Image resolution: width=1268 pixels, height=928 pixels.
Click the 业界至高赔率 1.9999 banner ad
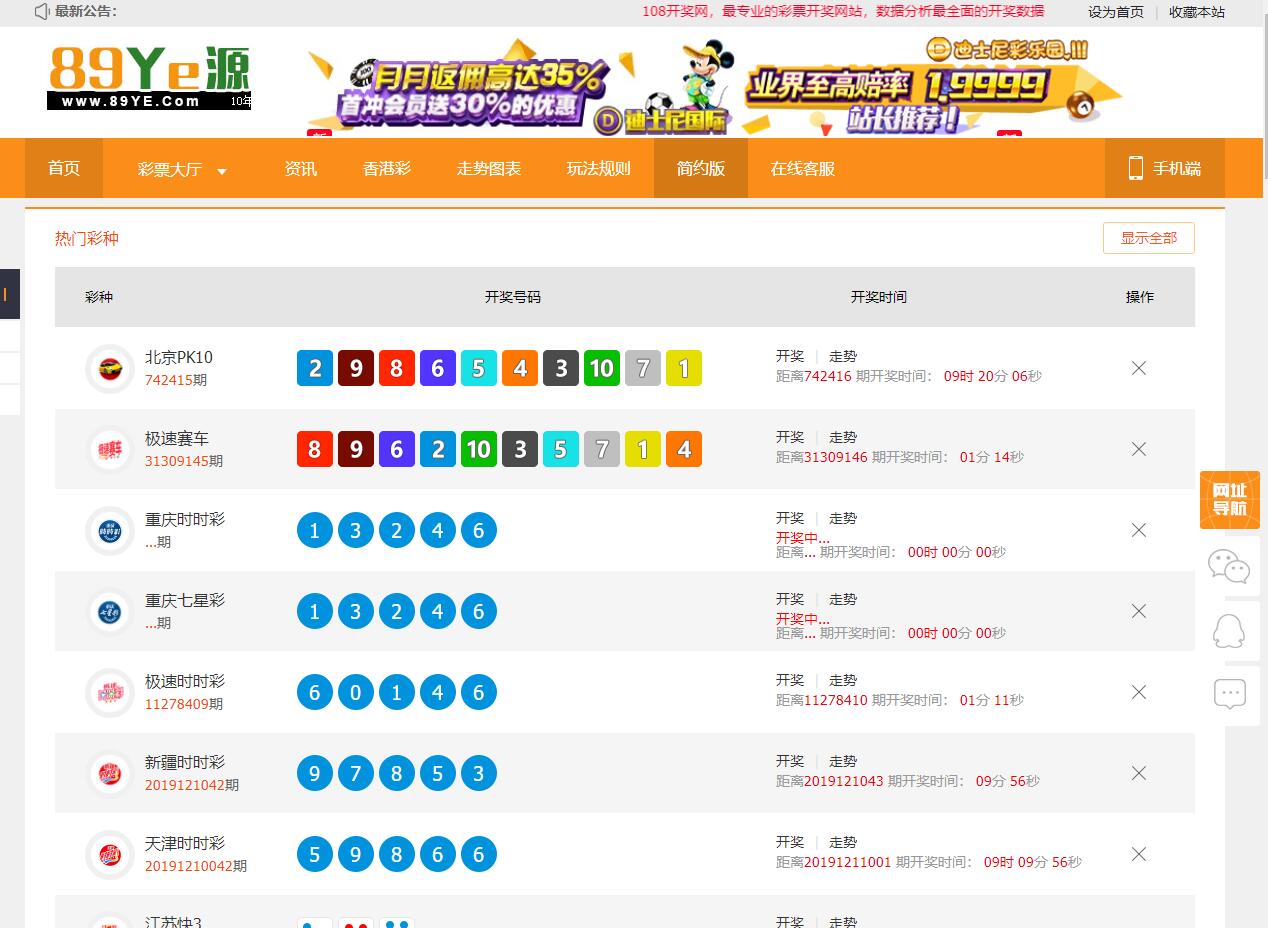pos(933,87)
